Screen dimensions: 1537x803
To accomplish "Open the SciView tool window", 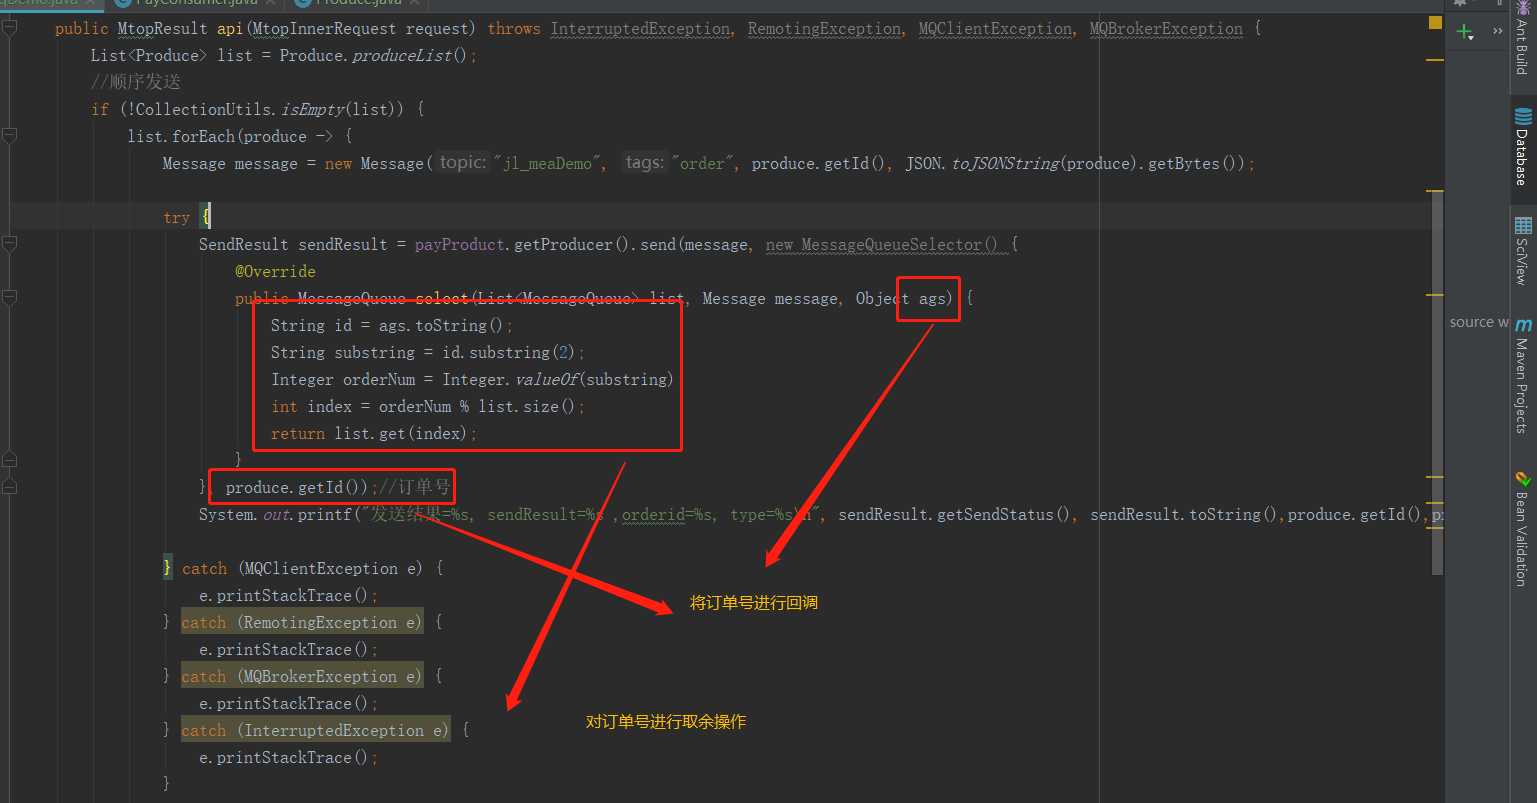I will [1522, 250].
